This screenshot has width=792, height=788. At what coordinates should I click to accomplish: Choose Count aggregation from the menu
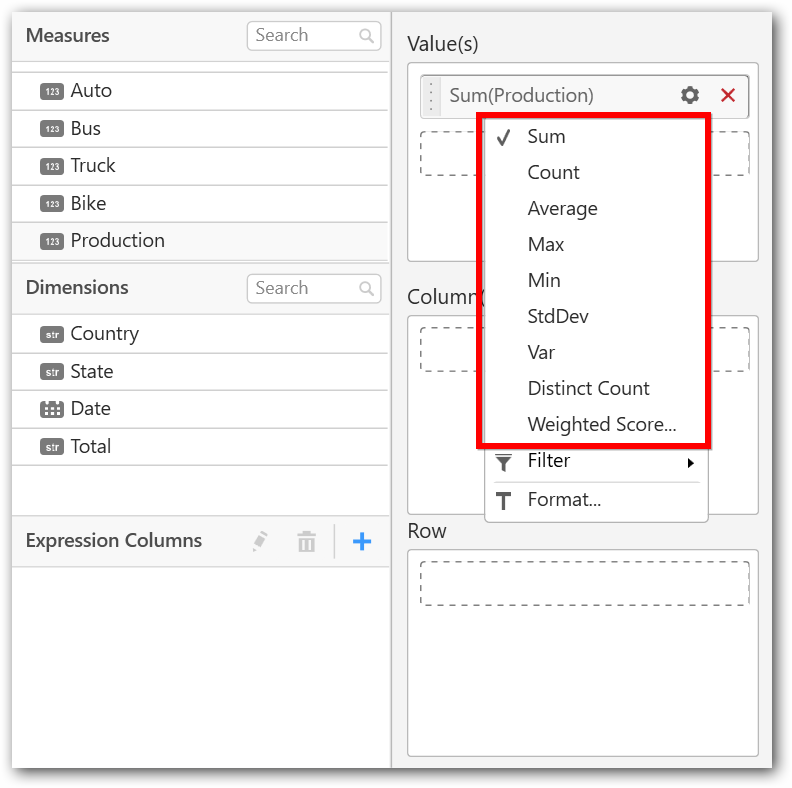(x=553, y=173)
